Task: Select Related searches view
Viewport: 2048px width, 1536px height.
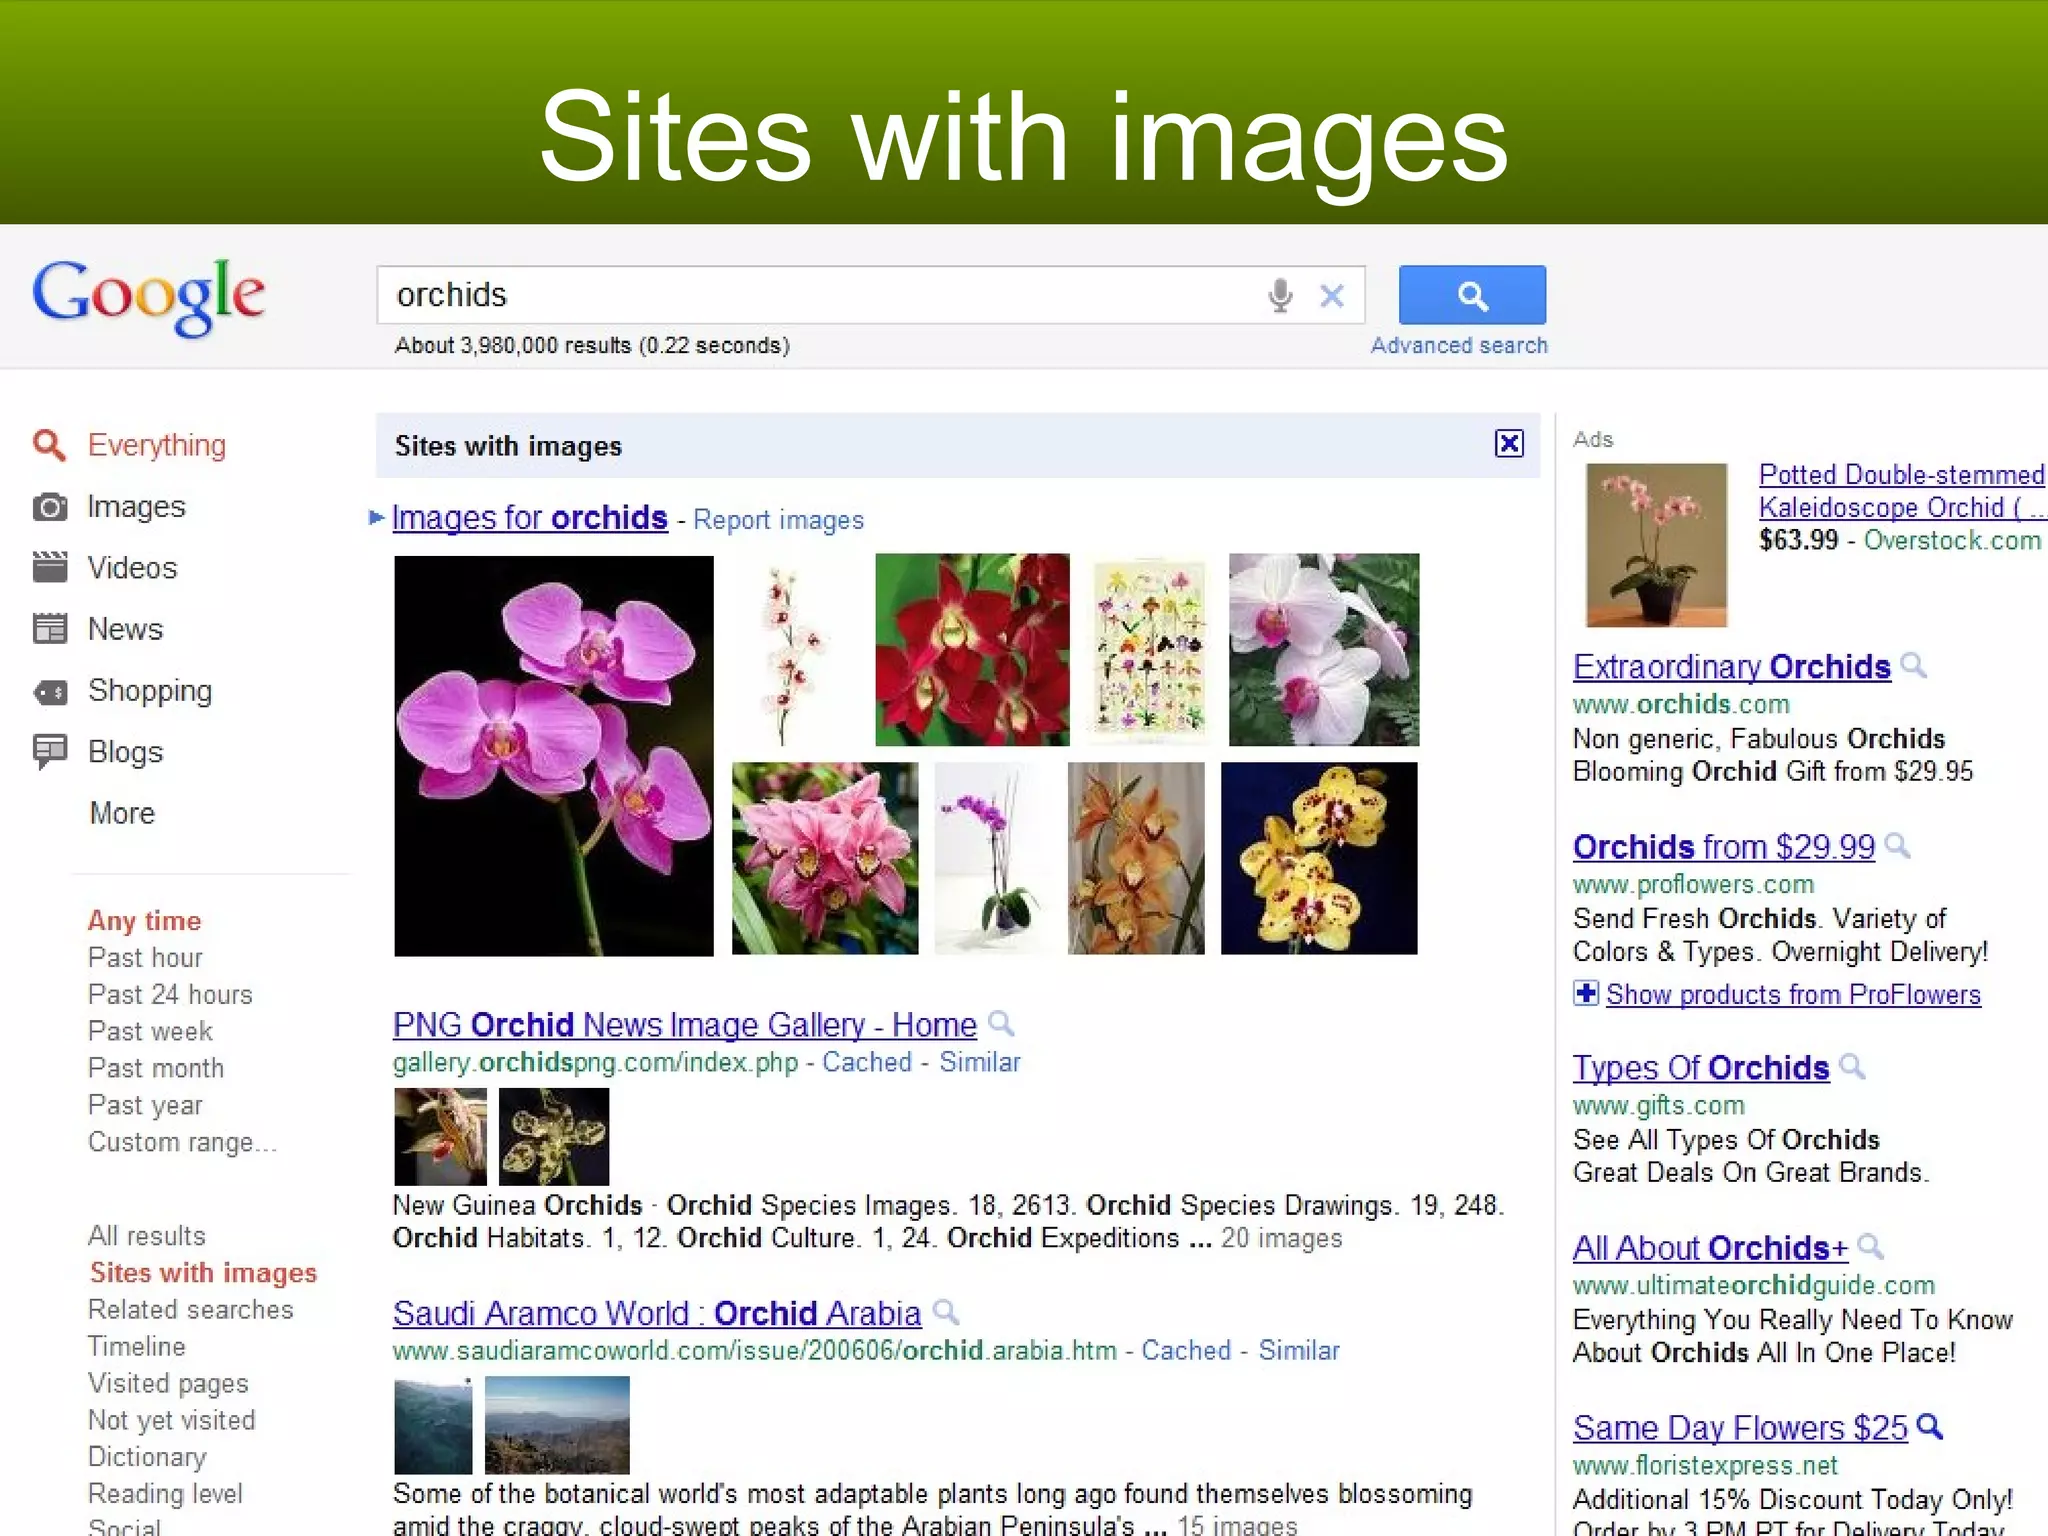Action: pyautogui.click(x=191, y=1310)
